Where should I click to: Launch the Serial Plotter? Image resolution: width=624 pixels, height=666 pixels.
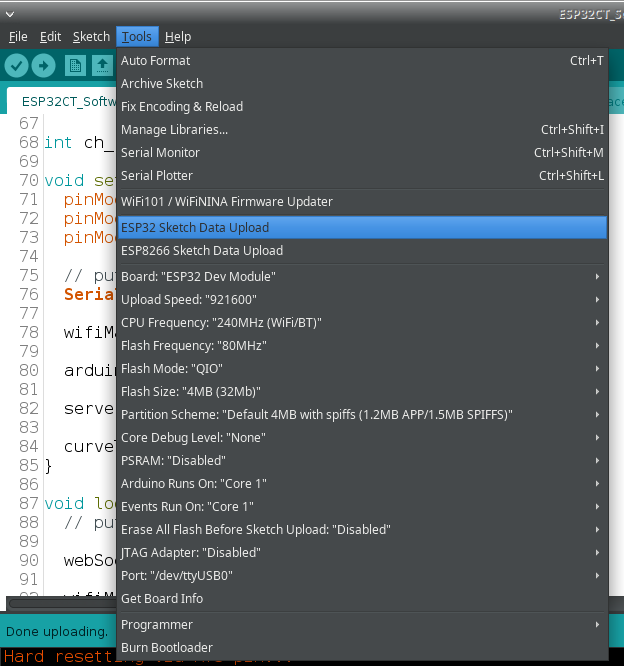click(361, 175)
